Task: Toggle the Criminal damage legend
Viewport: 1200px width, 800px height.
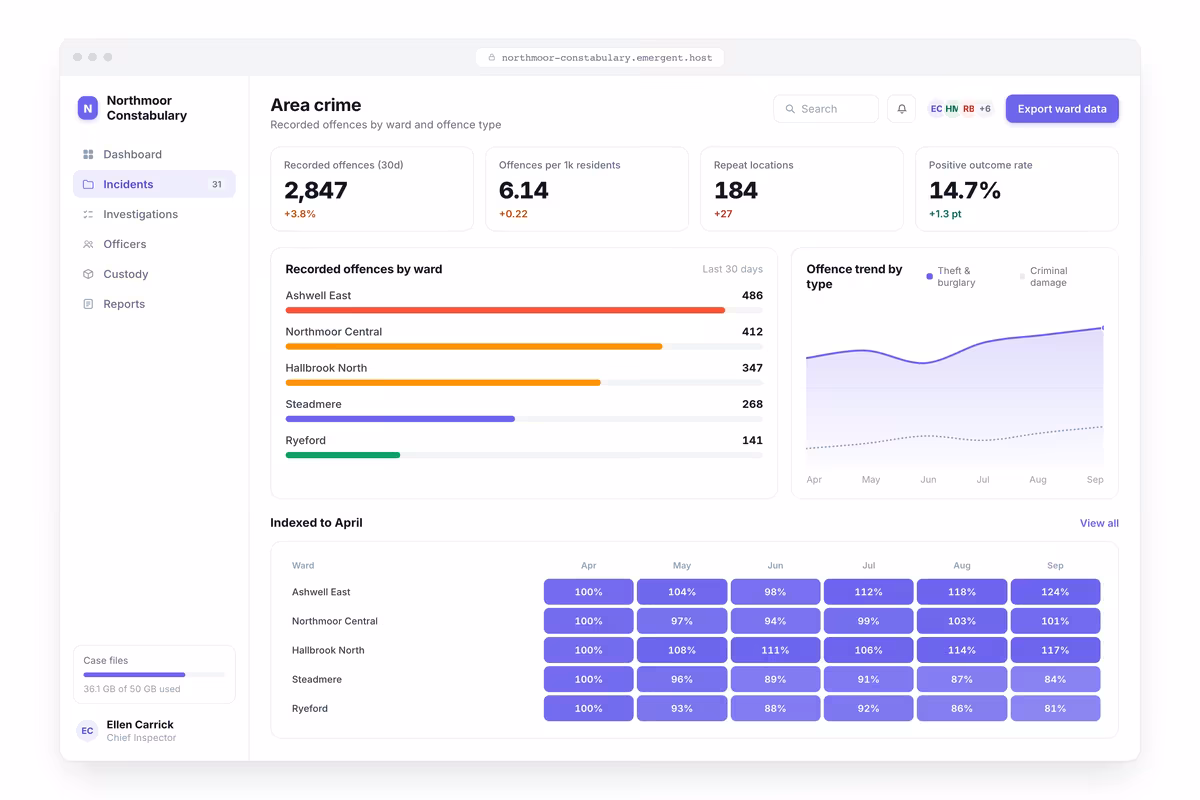Action: click(x=1043, y=277)
